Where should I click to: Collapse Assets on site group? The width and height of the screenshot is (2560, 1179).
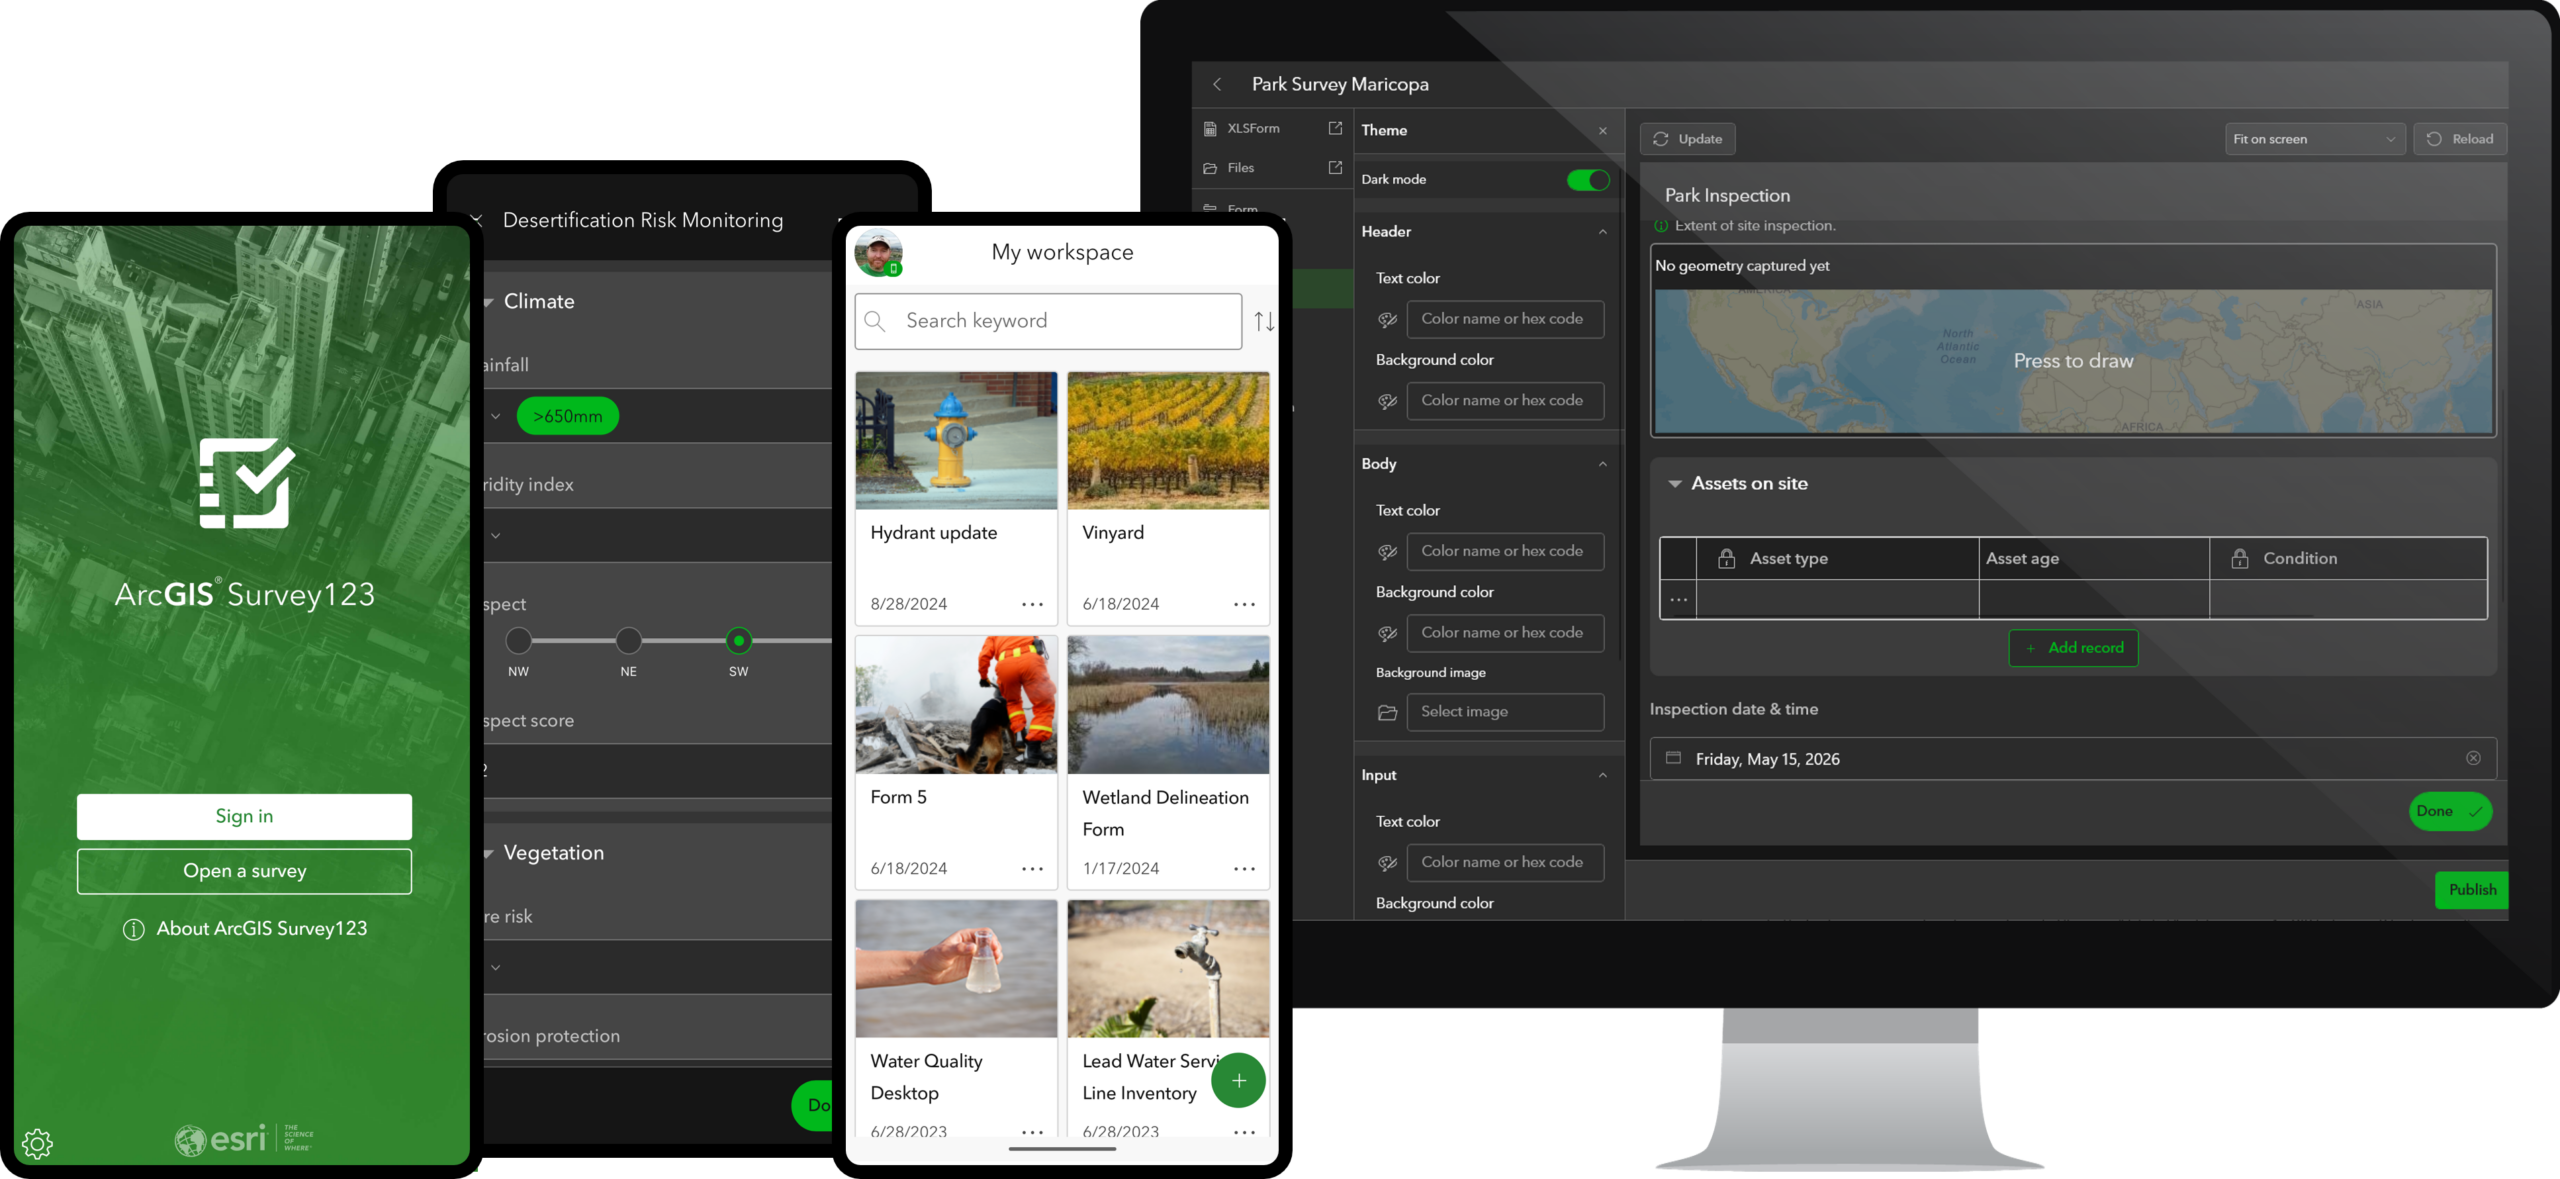1674,484
